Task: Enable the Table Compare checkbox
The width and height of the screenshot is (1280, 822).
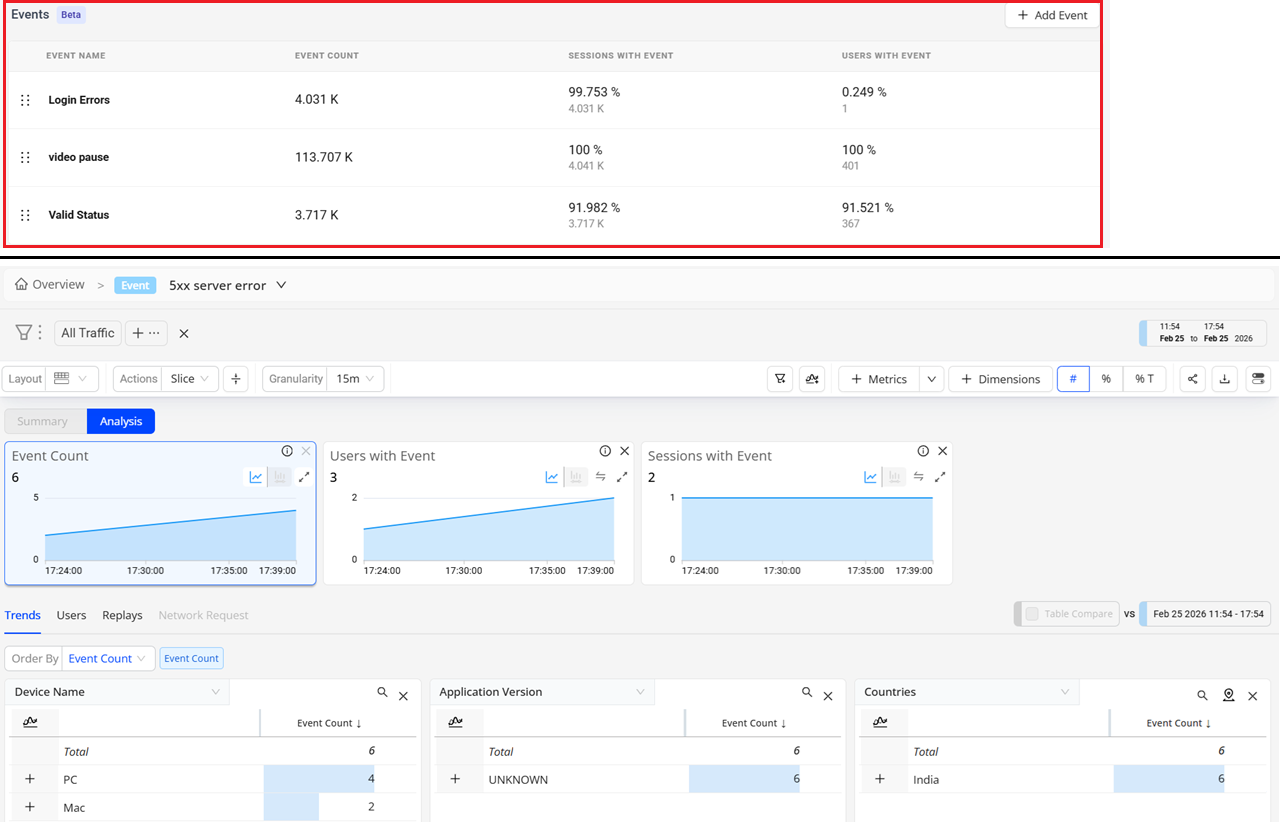Action: point(1032,614)
